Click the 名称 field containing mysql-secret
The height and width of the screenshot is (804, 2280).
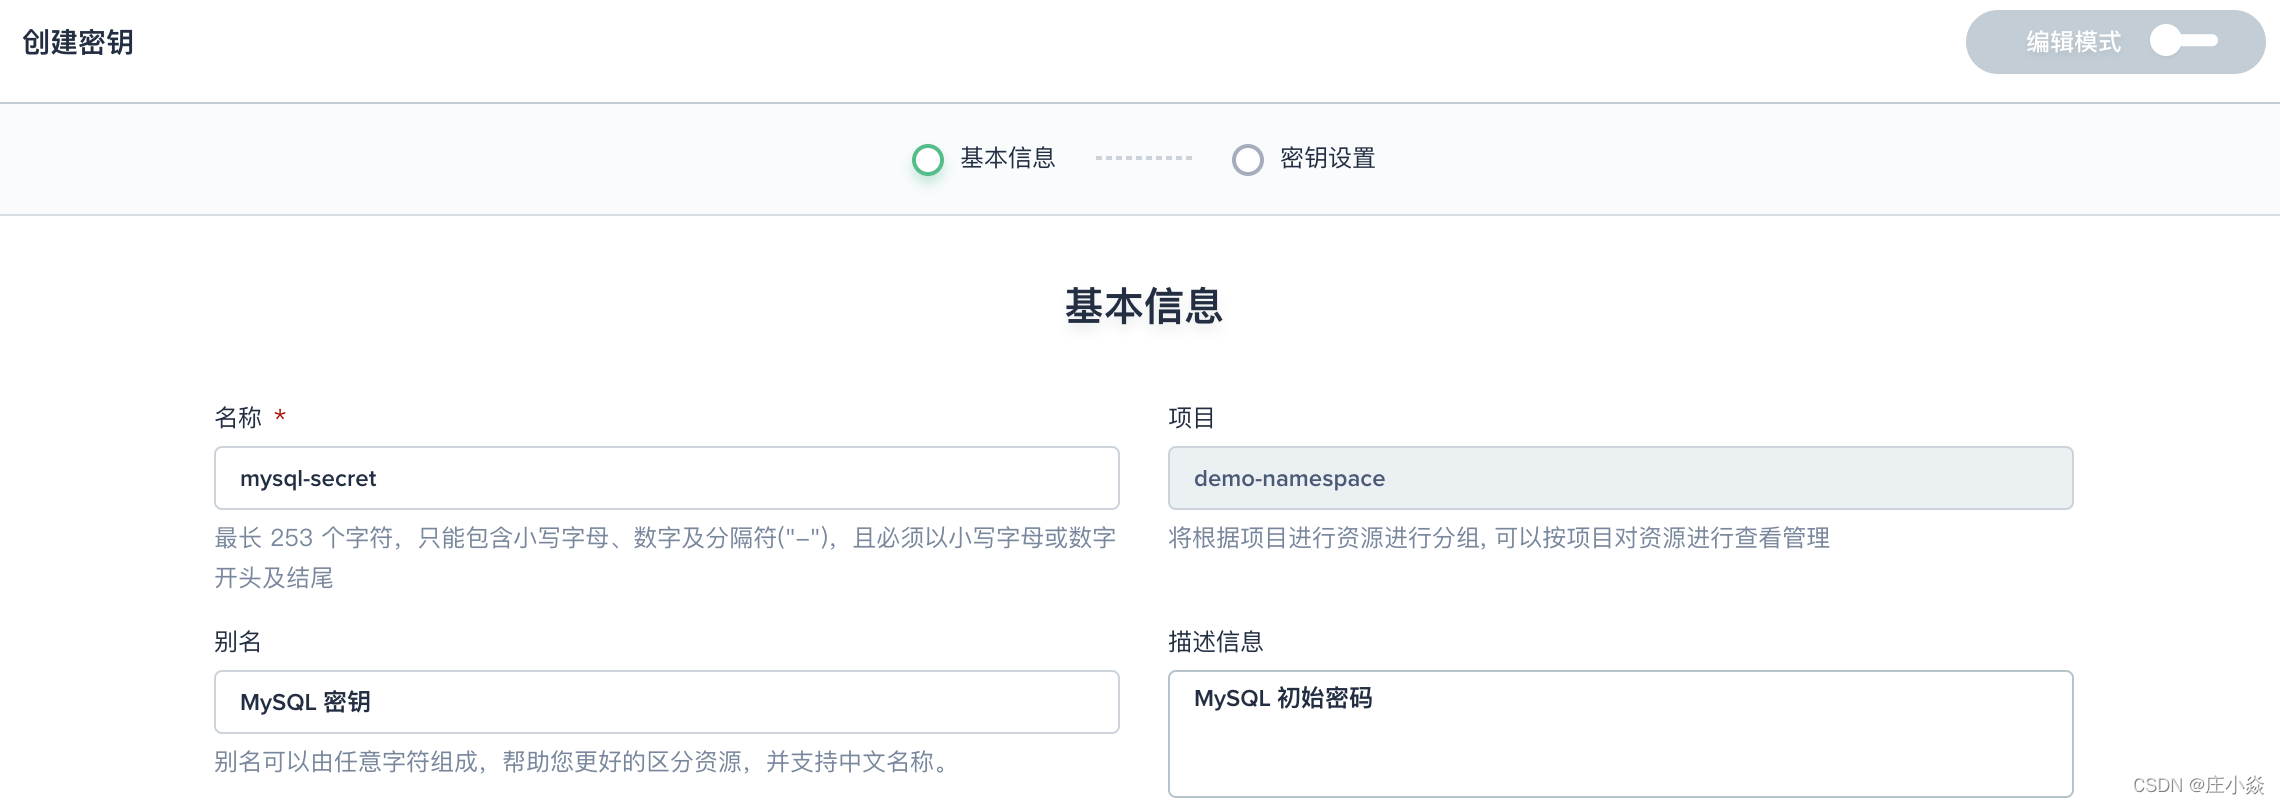point(667,478)
